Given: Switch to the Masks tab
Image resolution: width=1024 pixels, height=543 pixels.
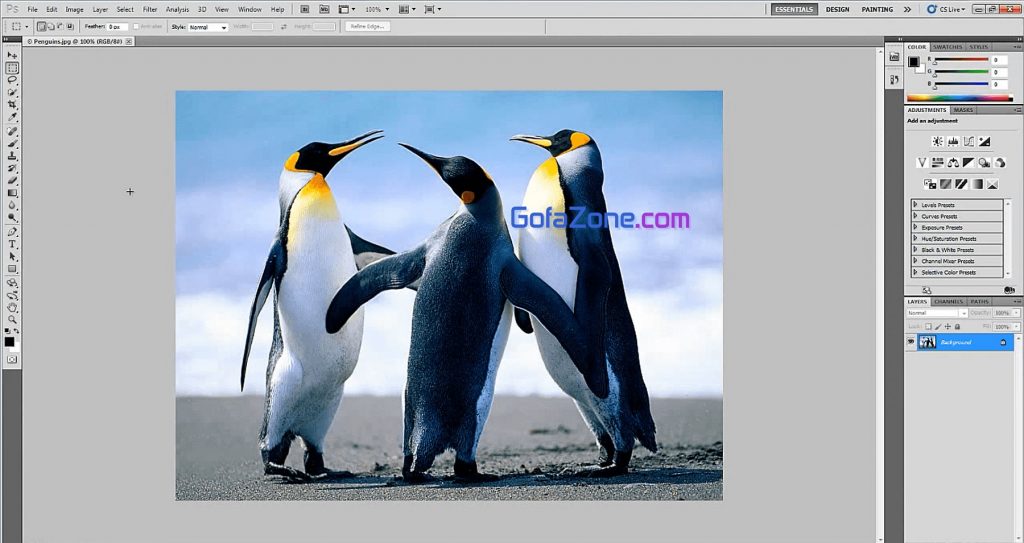Looking at the screenshot, I should coord(963,110).
